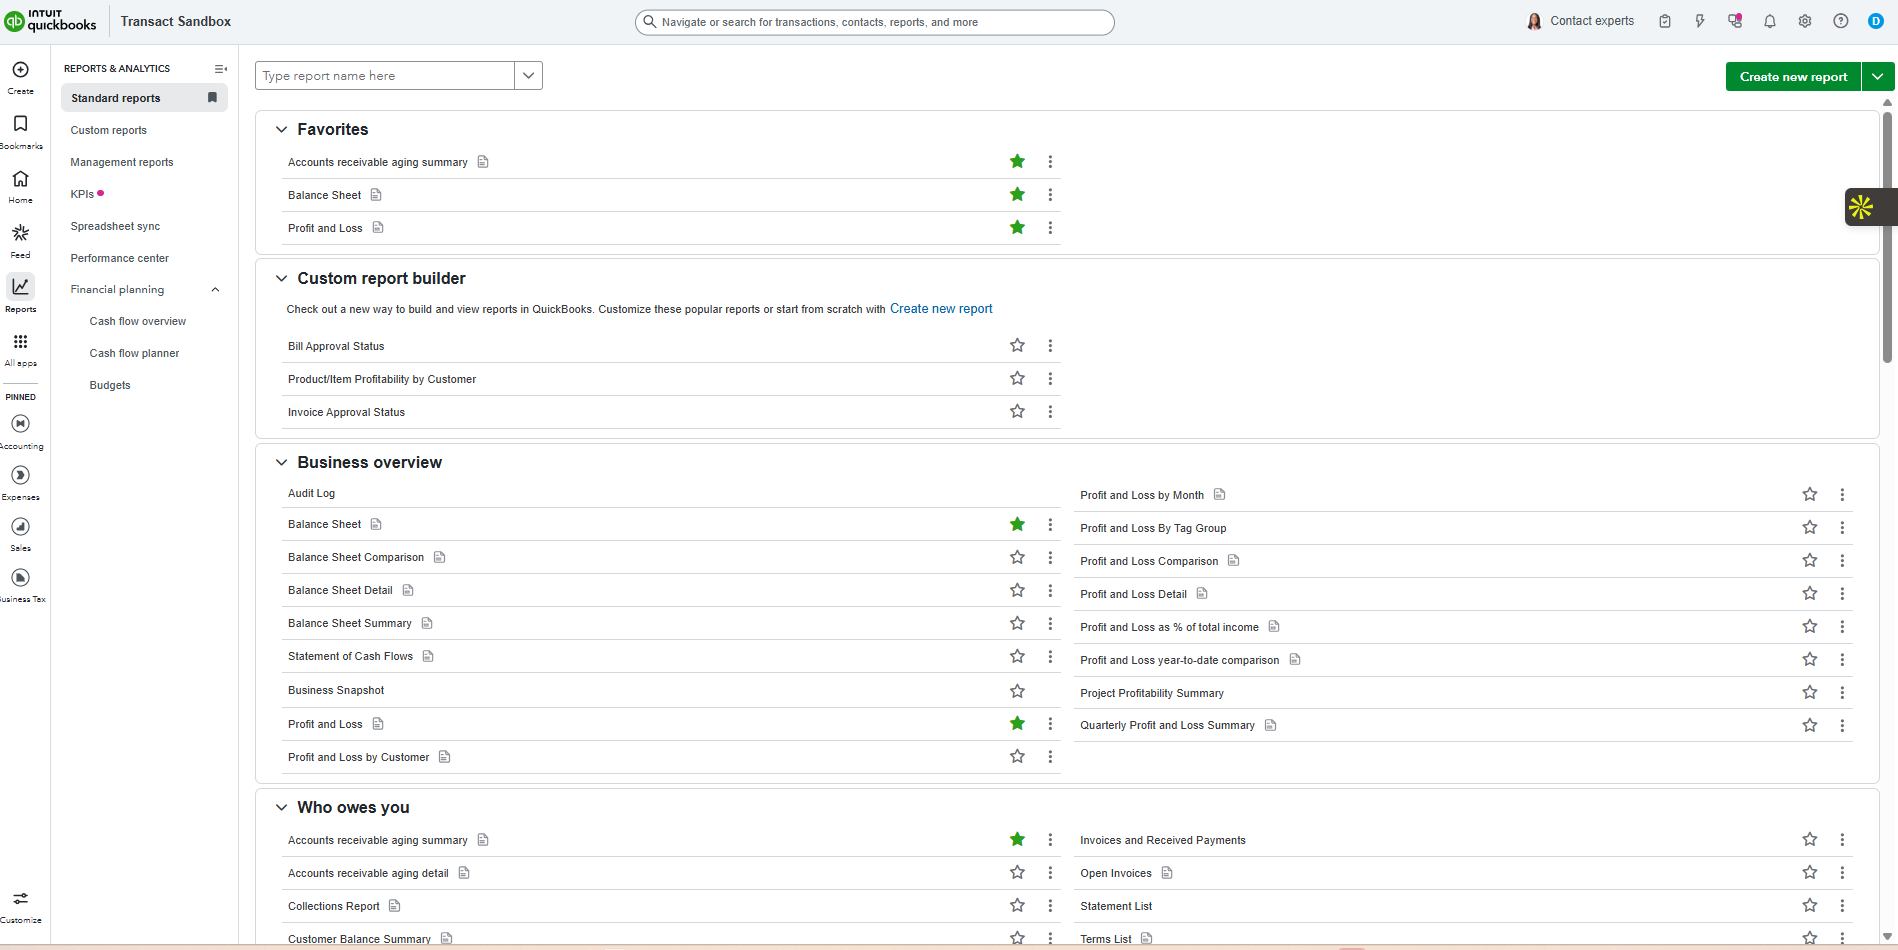Open the notifications bell icon
The image size is (1898, 950).
1769,20
